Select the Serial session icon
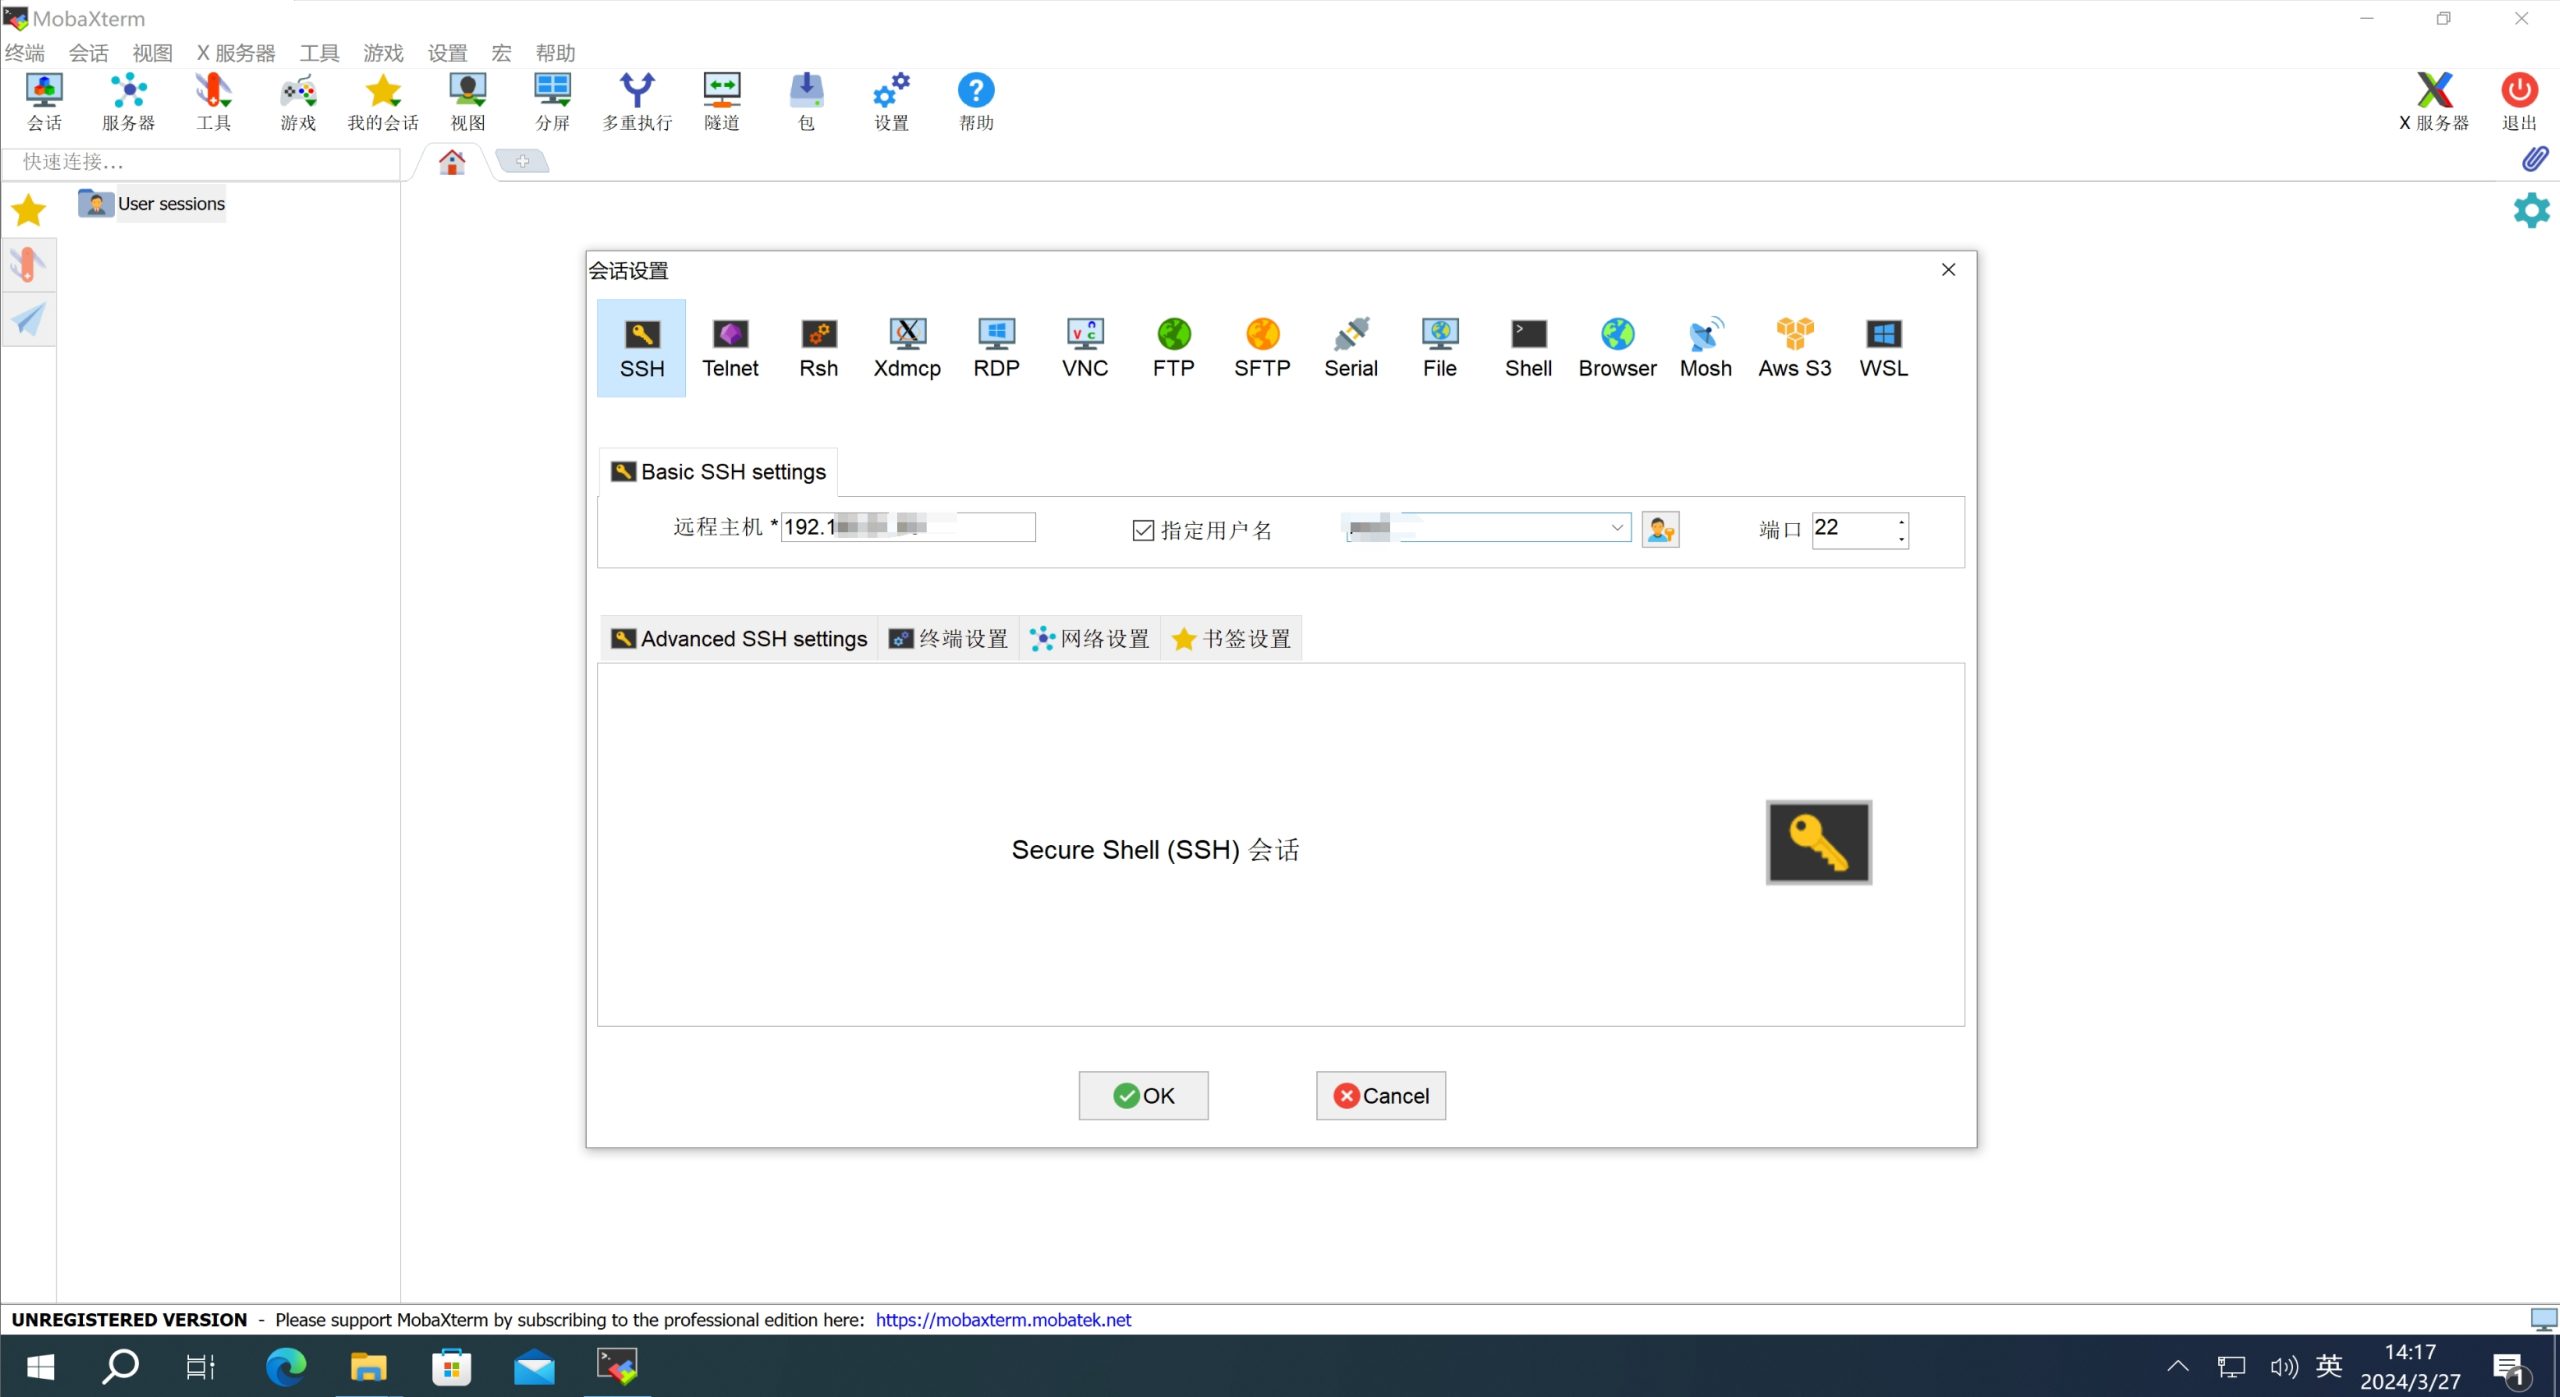2560x1397 pixels. (x=1351, y=348)
